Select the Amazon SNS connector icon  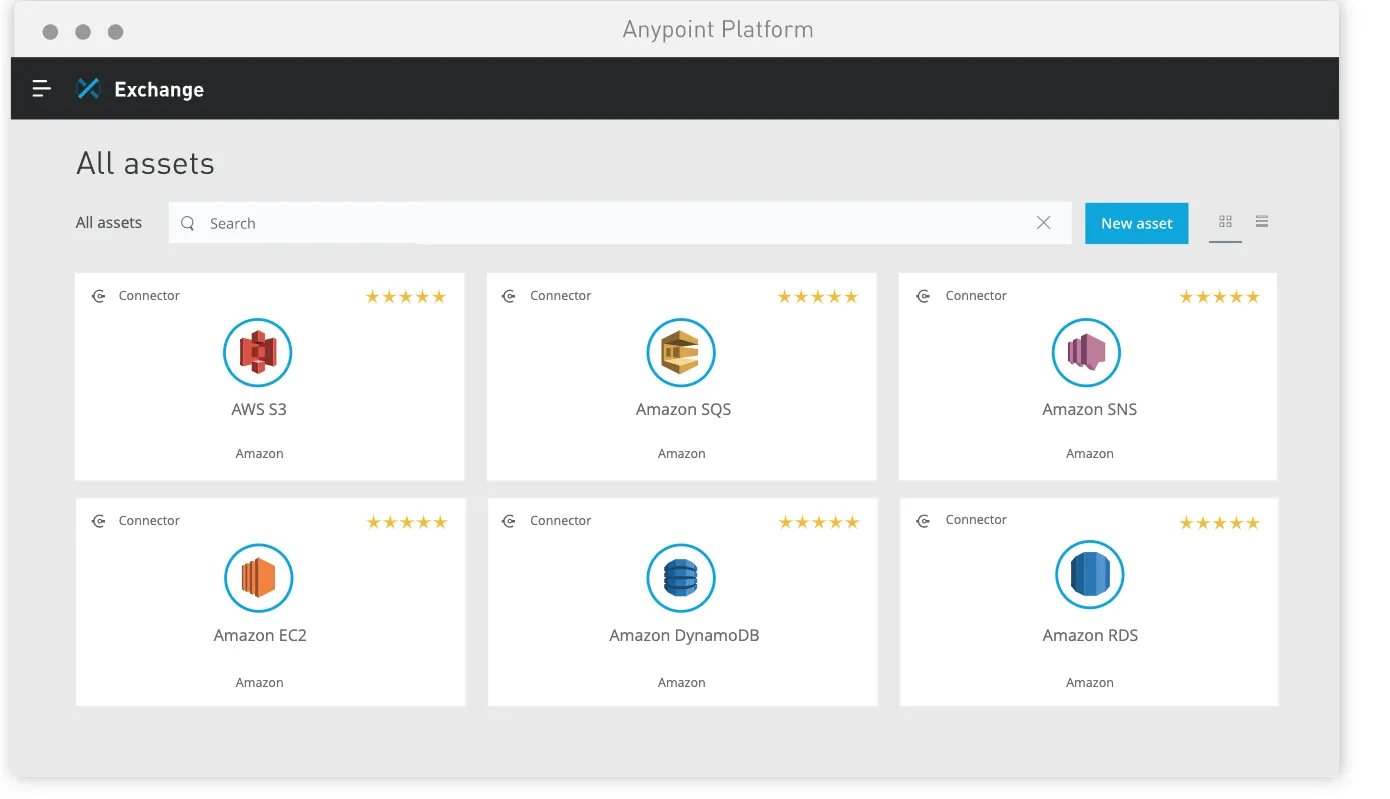(x=1086, y=352)
